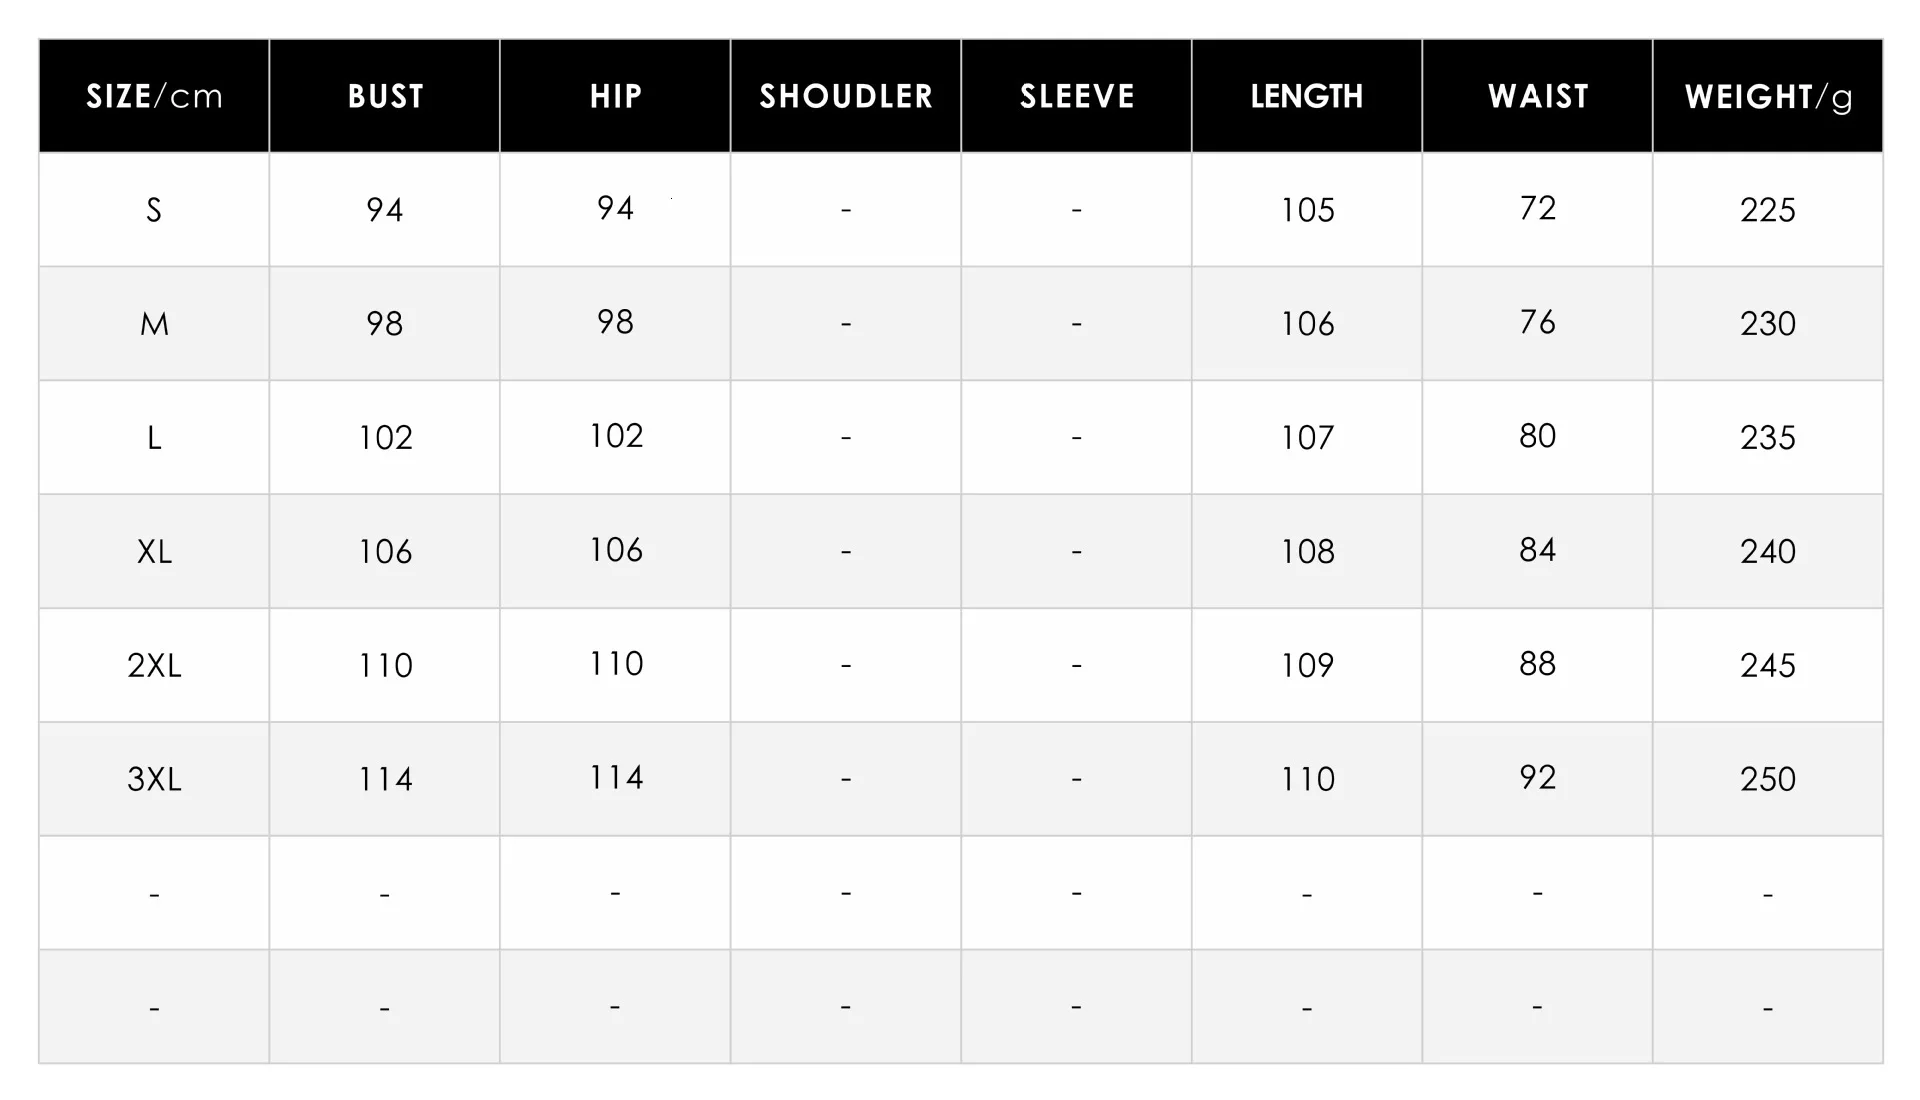Select the SLEEVE column header
Viewport: 1920px width, 1100px height.
(x=1077, y=96)
